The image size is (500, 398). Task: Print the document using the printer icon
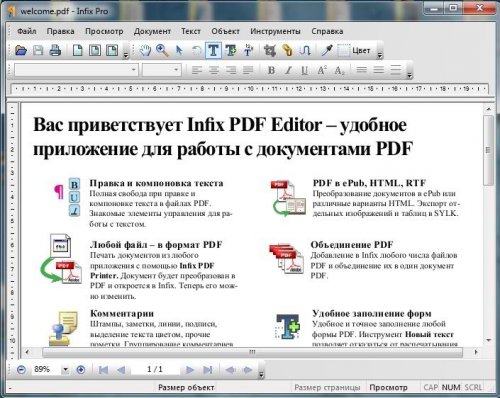coord(55,51)
